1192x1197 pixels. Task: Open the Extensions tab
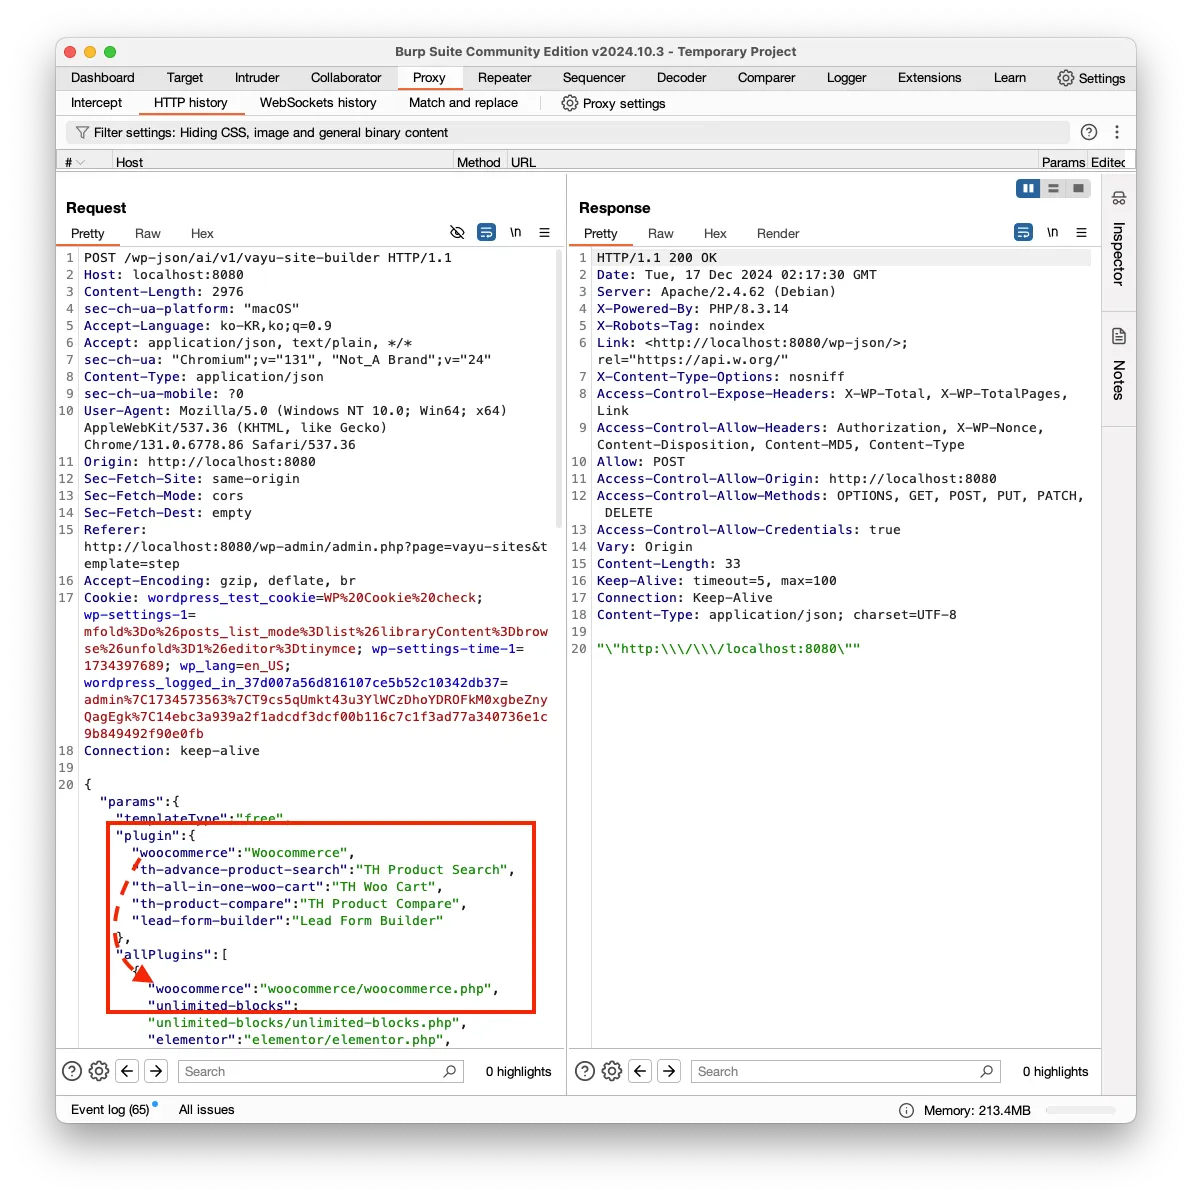(929, 77)
